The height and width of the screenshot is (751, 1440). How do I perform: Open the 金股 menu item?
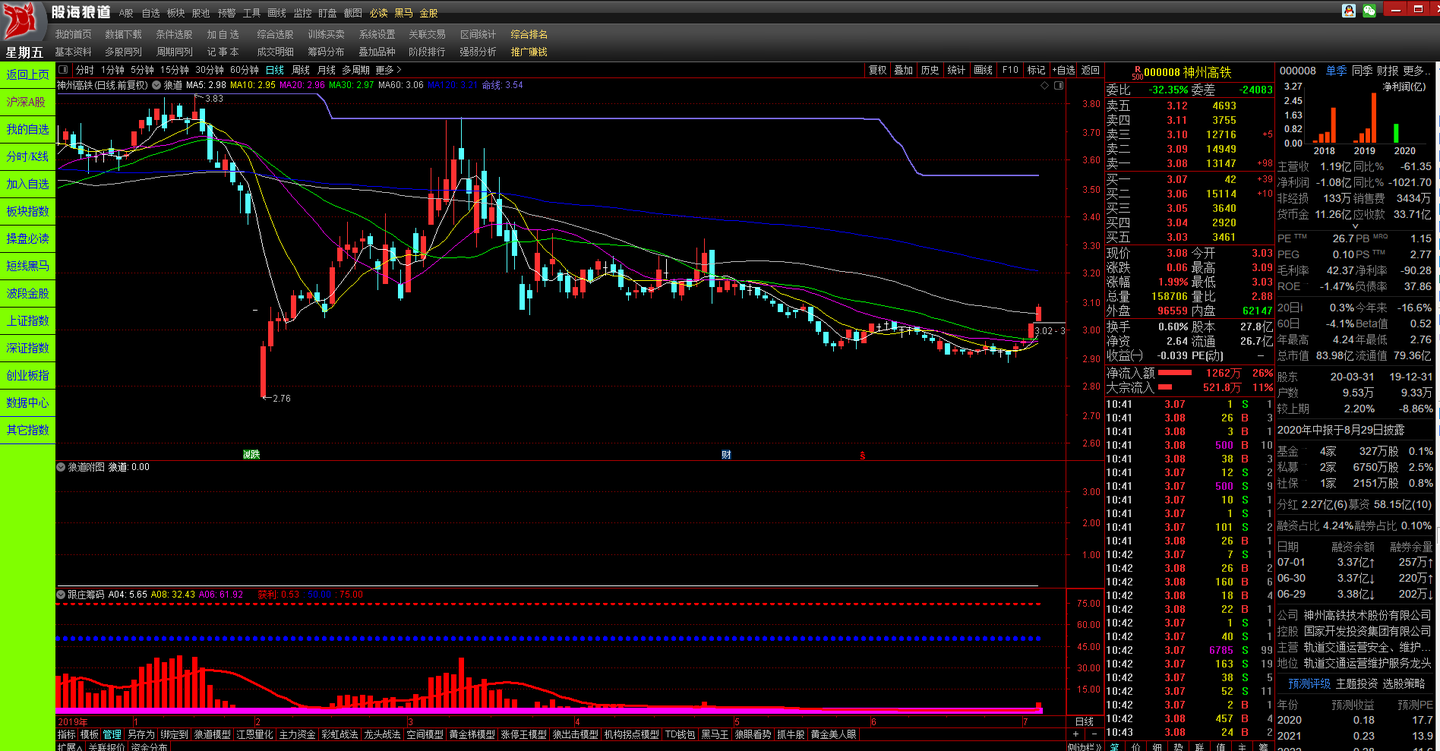pyautogui.click(x=428, y=14)
